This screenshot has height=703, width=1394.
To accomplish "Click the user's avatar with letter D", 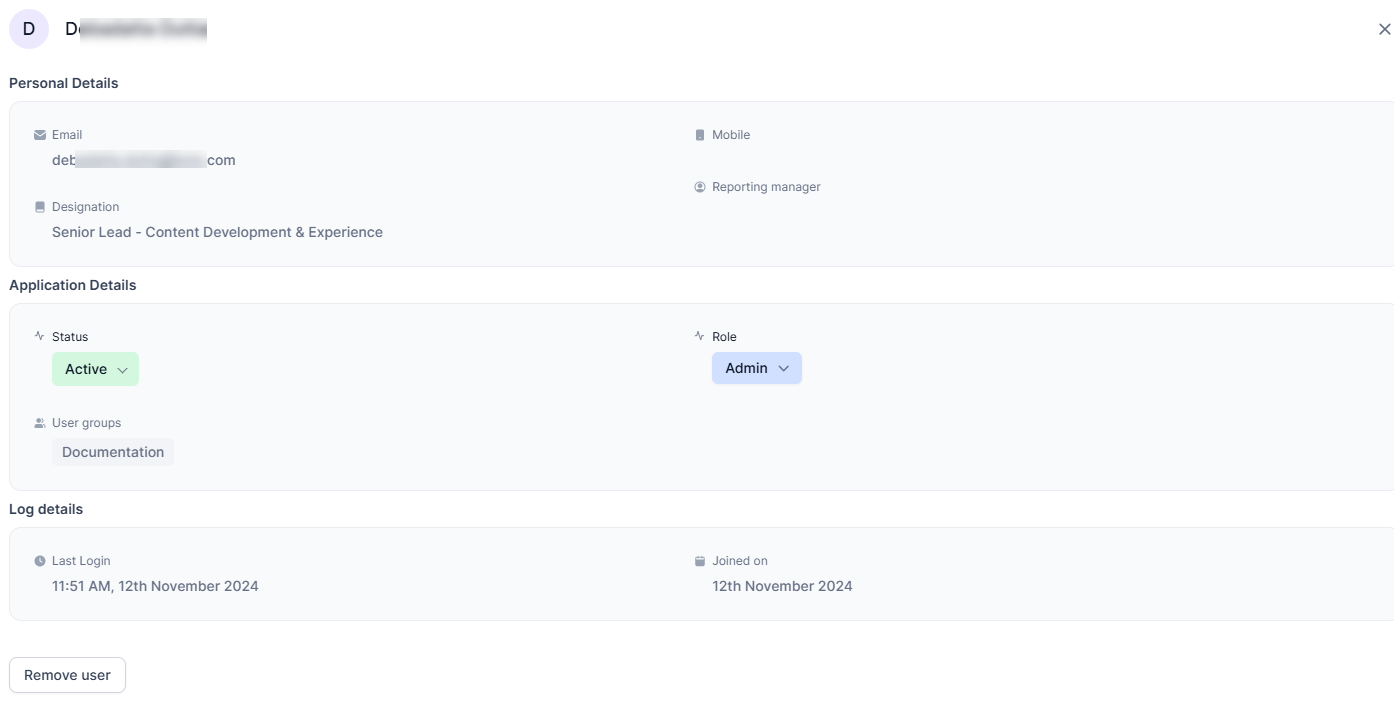I will pos(28,28).
